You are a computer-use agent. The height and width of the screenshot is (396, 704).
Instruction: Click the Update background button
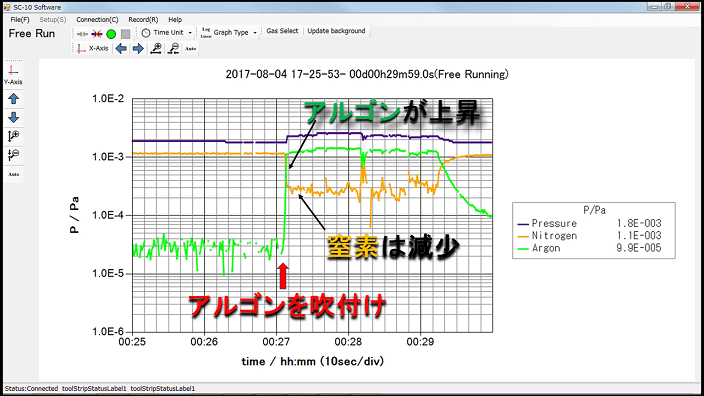[336, 31]
